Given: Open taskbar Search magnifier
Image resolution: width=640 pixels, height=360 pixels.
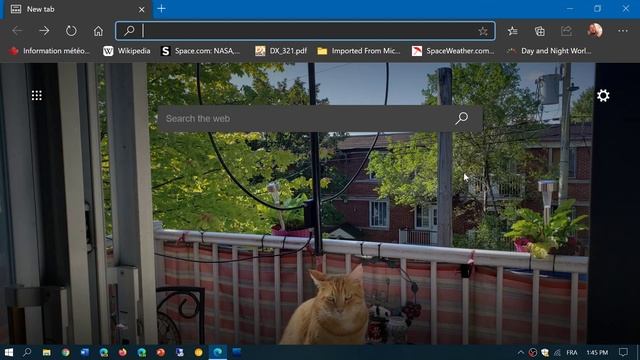Looking at the screenshot, I should click(x=27, y=352).
